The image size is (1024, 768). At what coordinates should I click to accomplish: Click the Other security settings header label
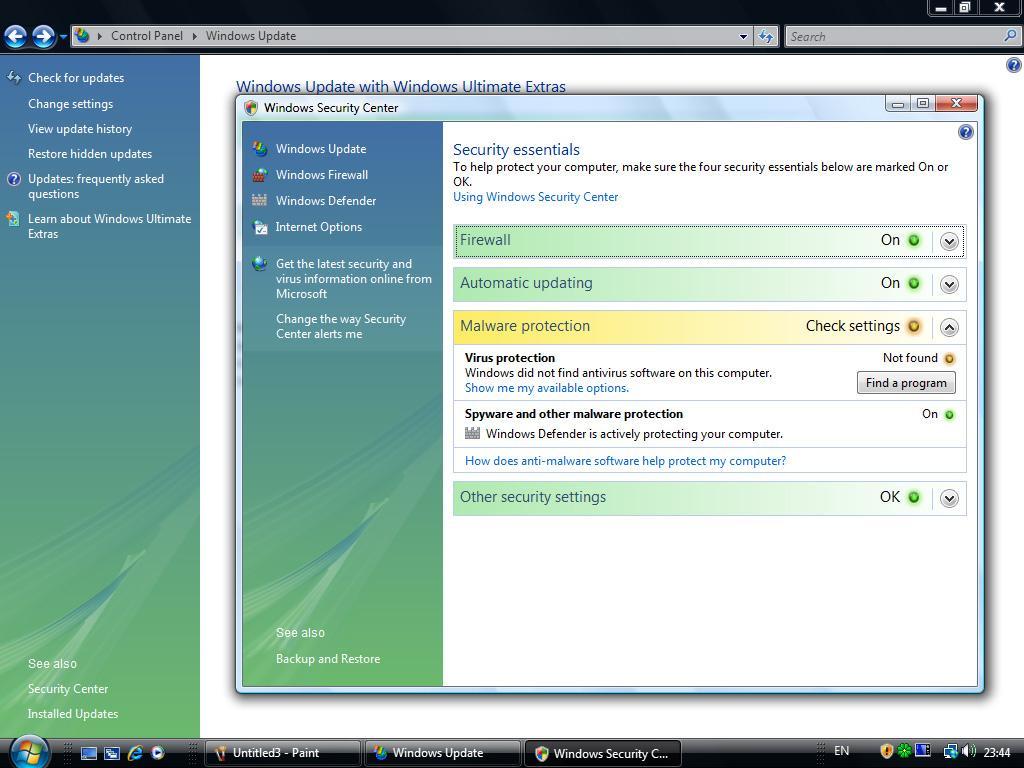click(533, 497)
